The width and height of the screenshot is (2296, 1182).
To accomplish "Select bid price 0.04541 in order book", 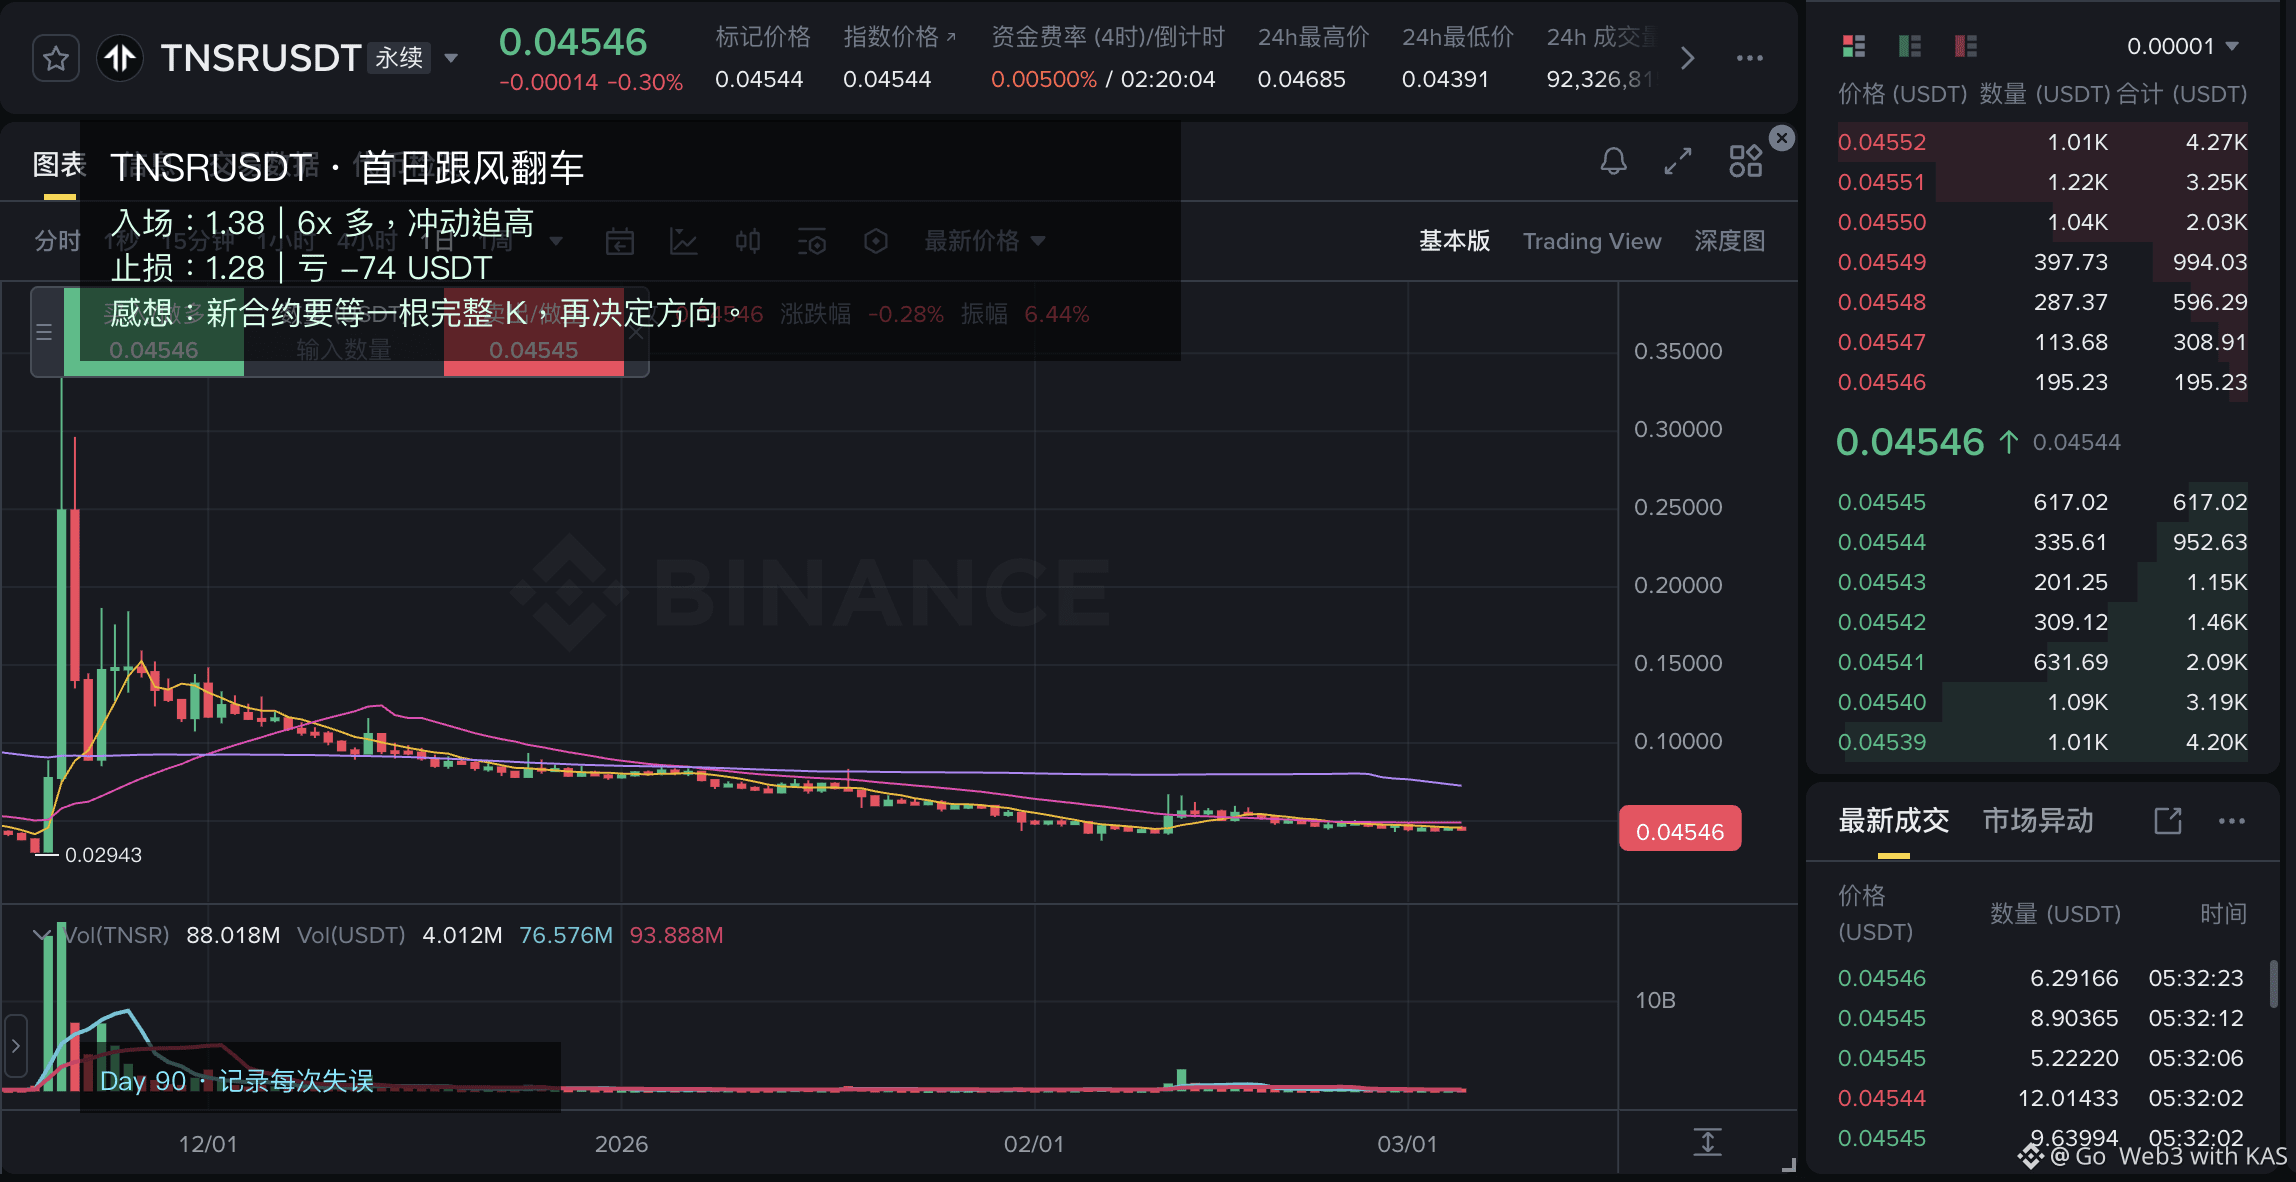I will (x=1881, y=662).
